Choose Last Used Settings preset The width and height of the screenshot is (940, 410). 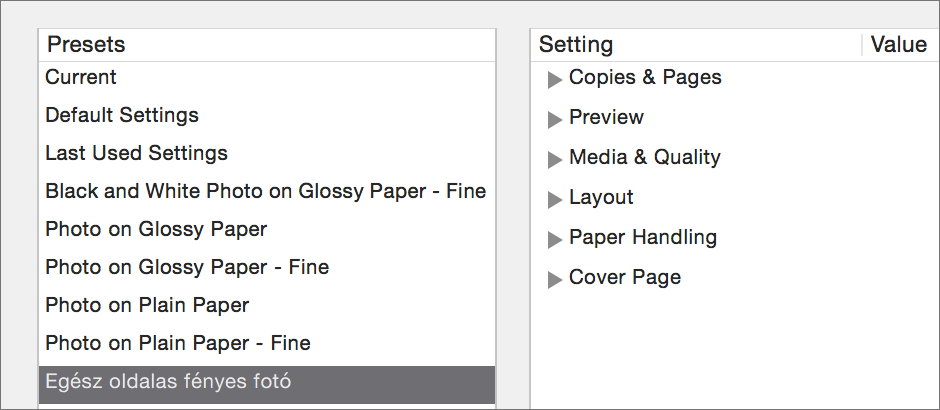[267, 153]
